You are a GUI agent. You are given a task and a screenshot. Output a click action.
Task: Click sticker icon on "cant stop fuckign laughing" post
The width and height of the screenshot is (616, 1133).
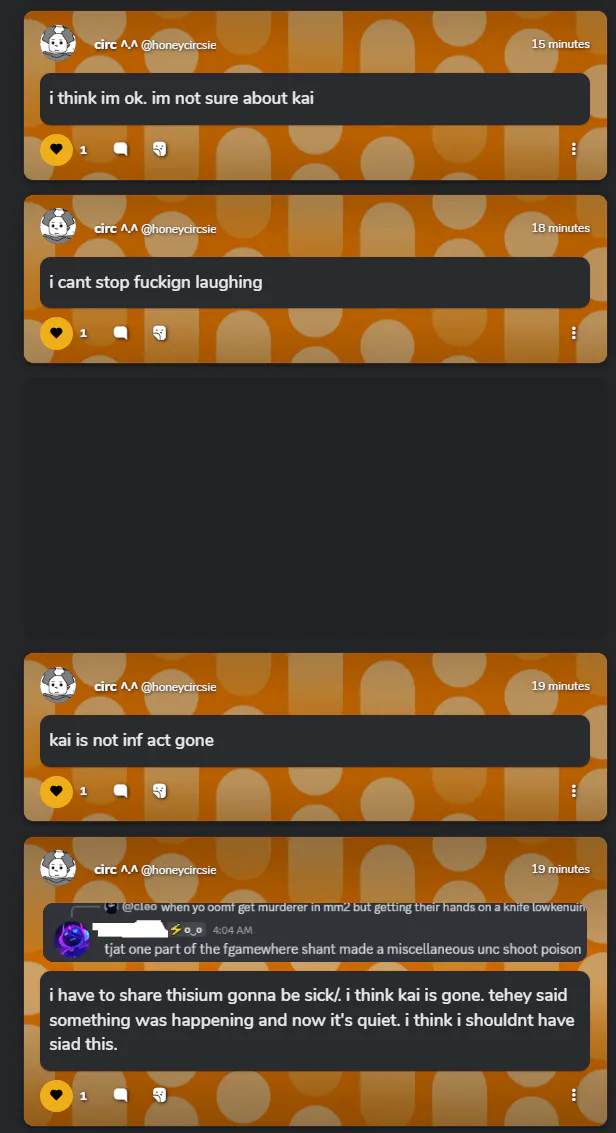[x=160, y=333]
